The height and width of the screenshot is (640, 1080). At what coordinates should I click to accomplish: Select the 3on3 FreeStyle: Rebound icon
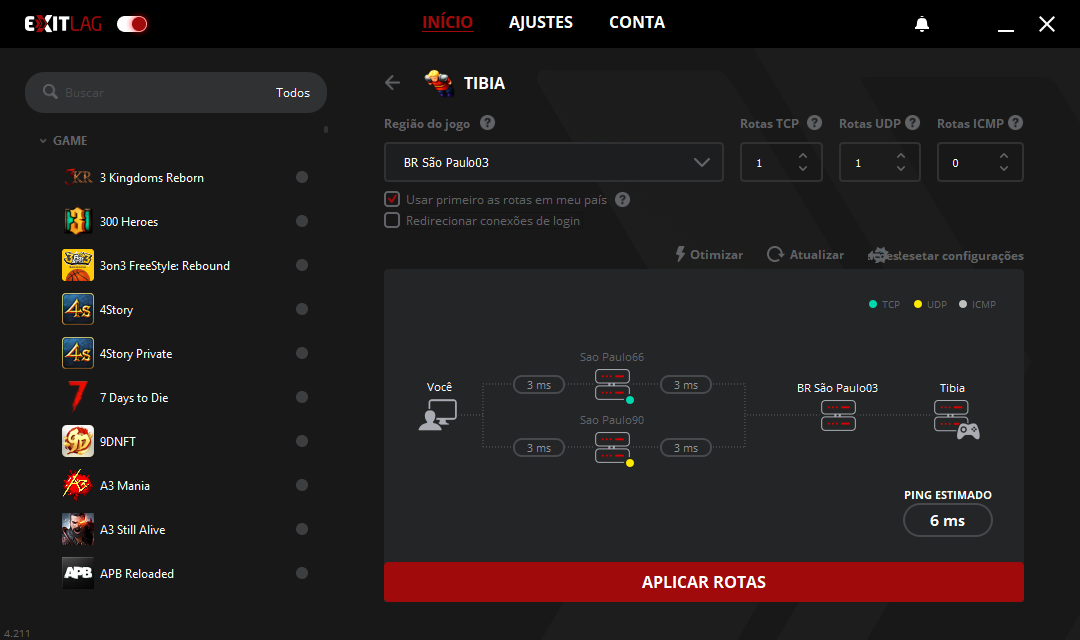[x=78, y=265]
